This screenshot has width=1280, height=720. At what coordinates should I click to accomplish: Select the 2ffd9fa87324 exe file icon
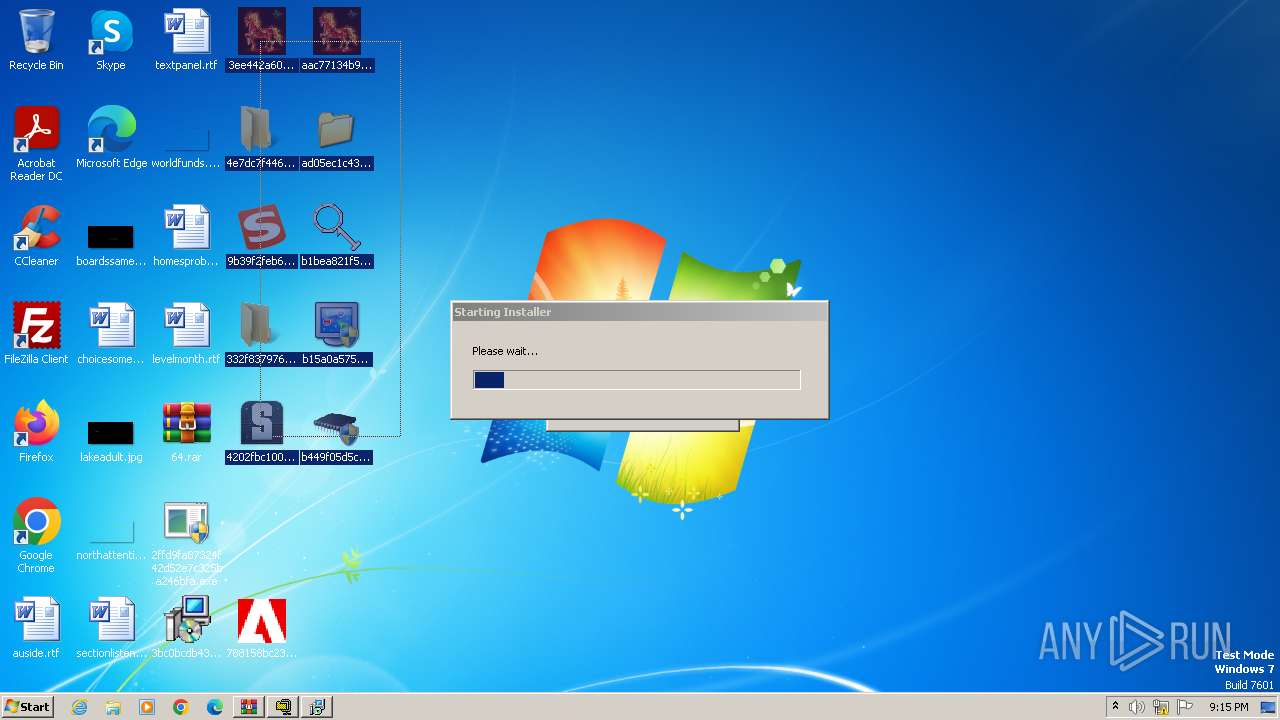coord(186,543)
